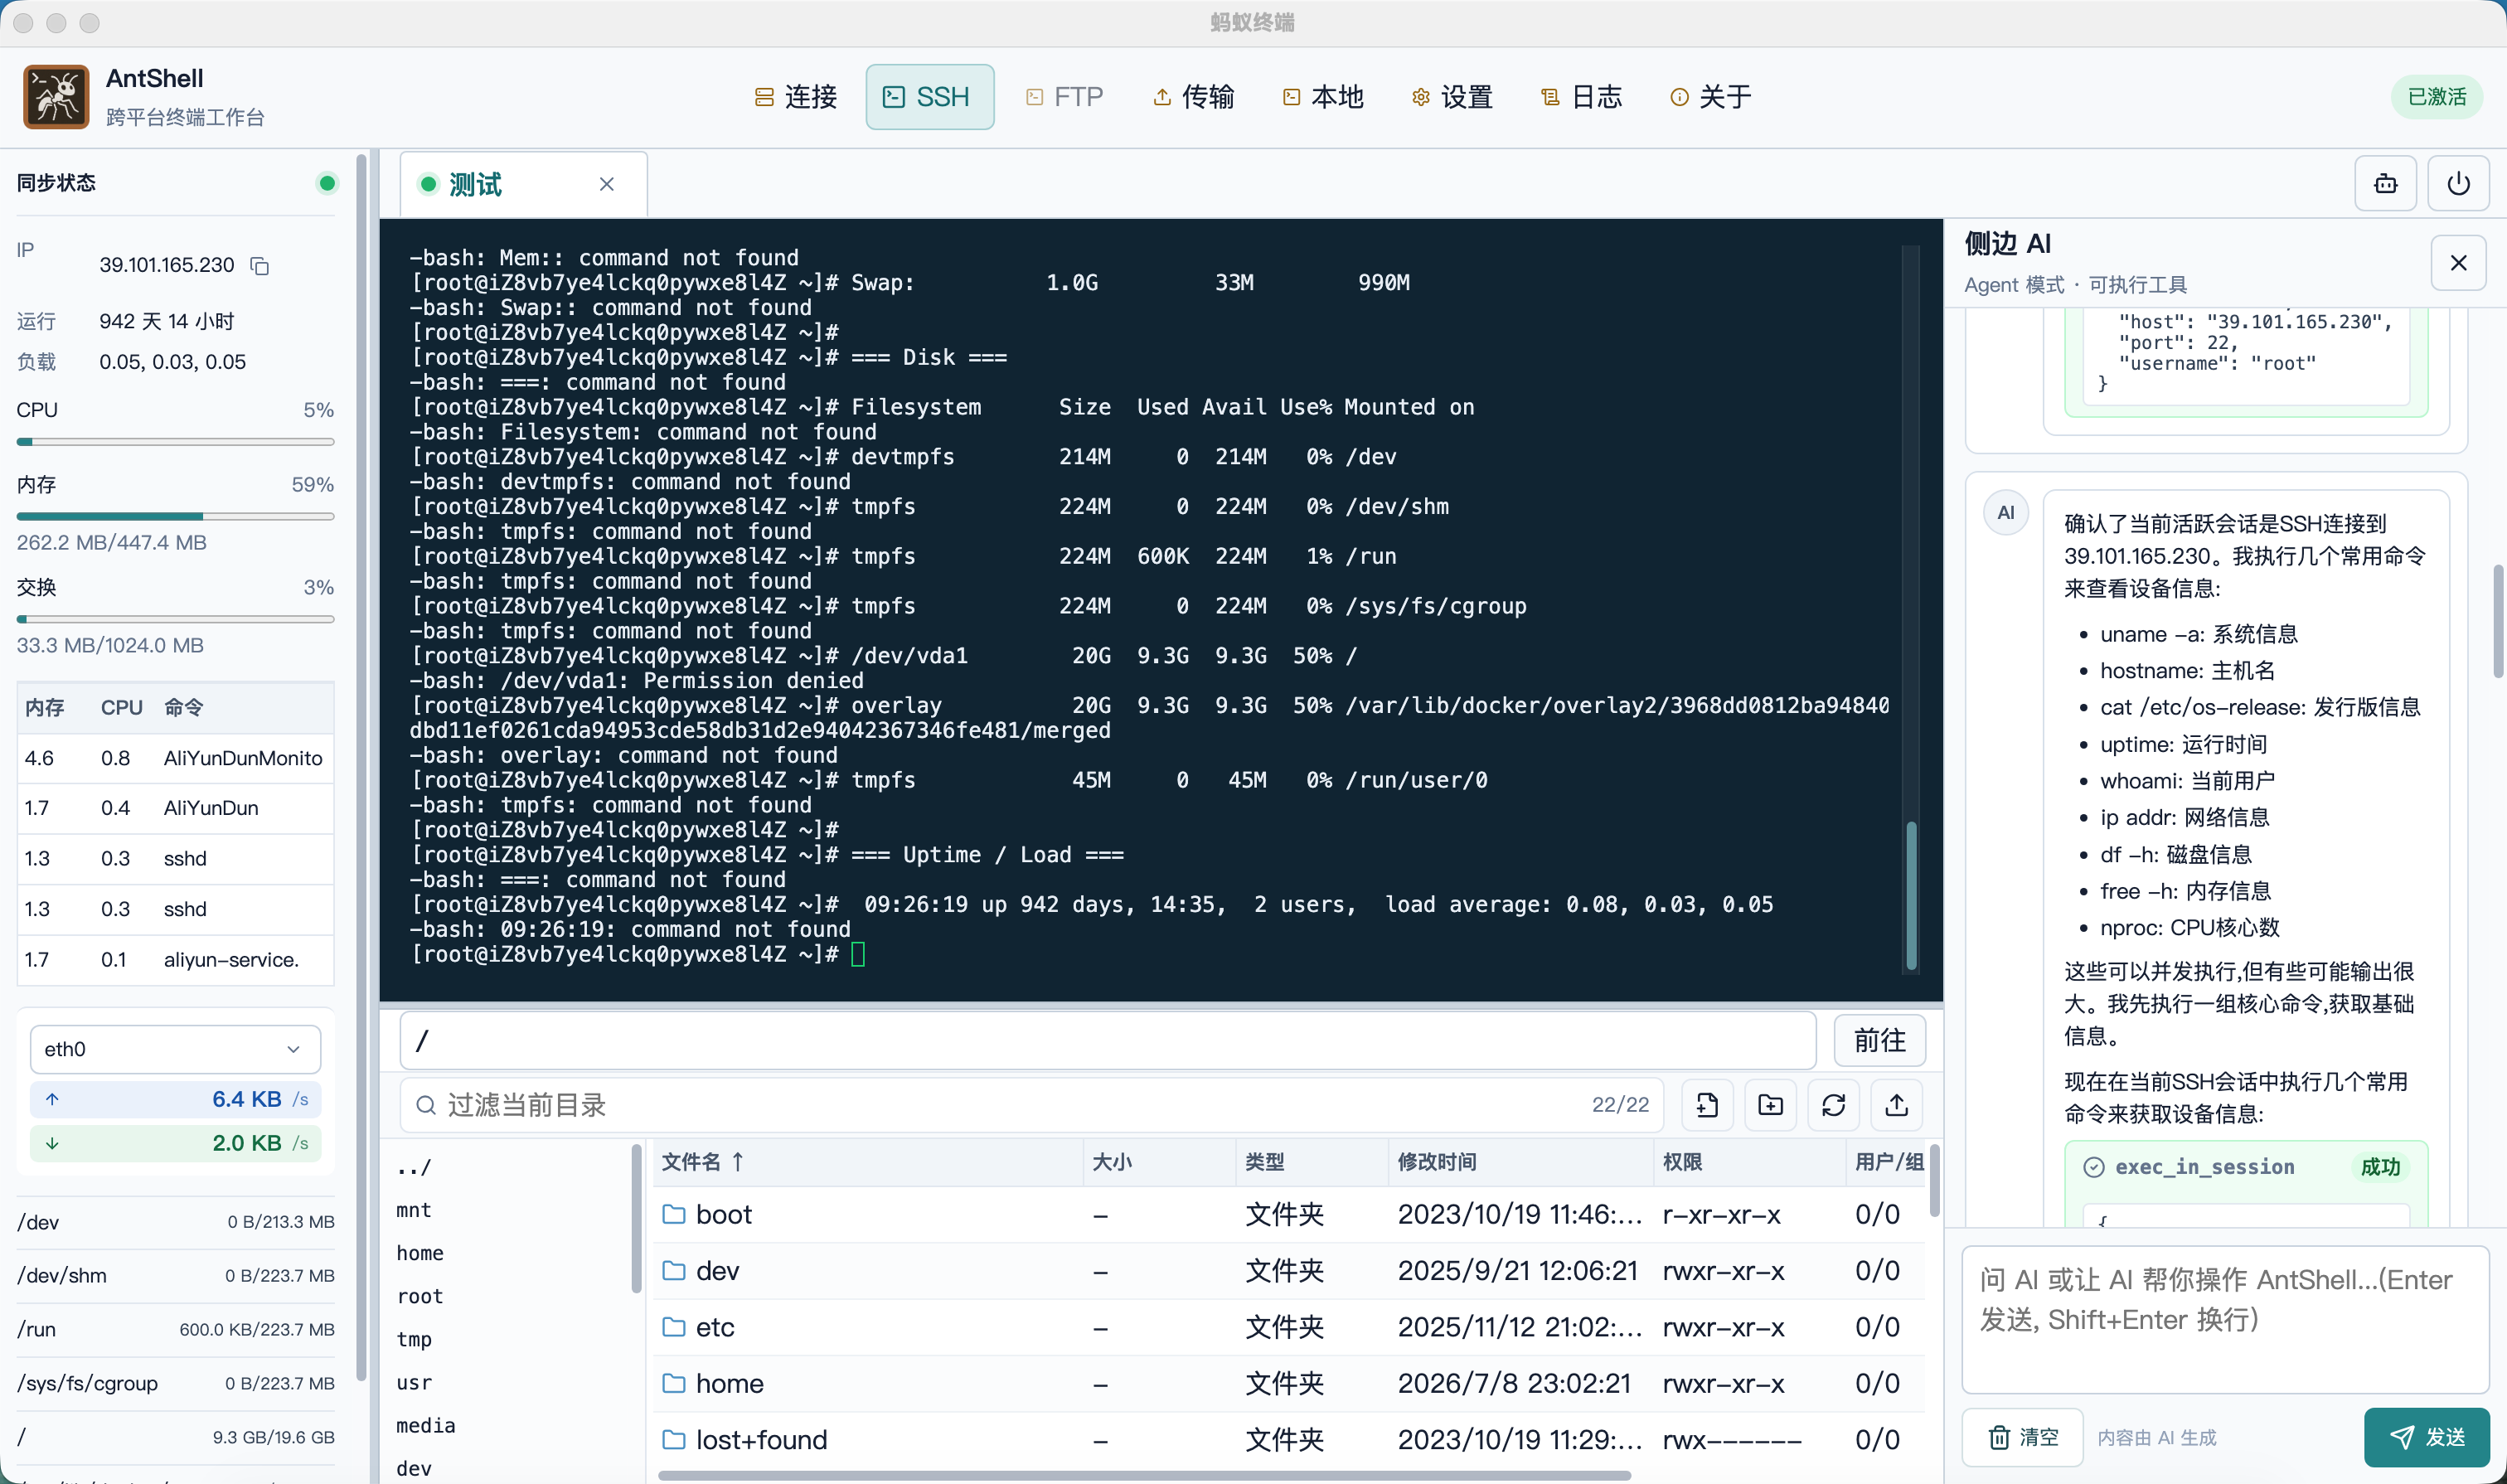Click the 已激活 activated badge
2507x1484 pixels.
[2436, 97]
